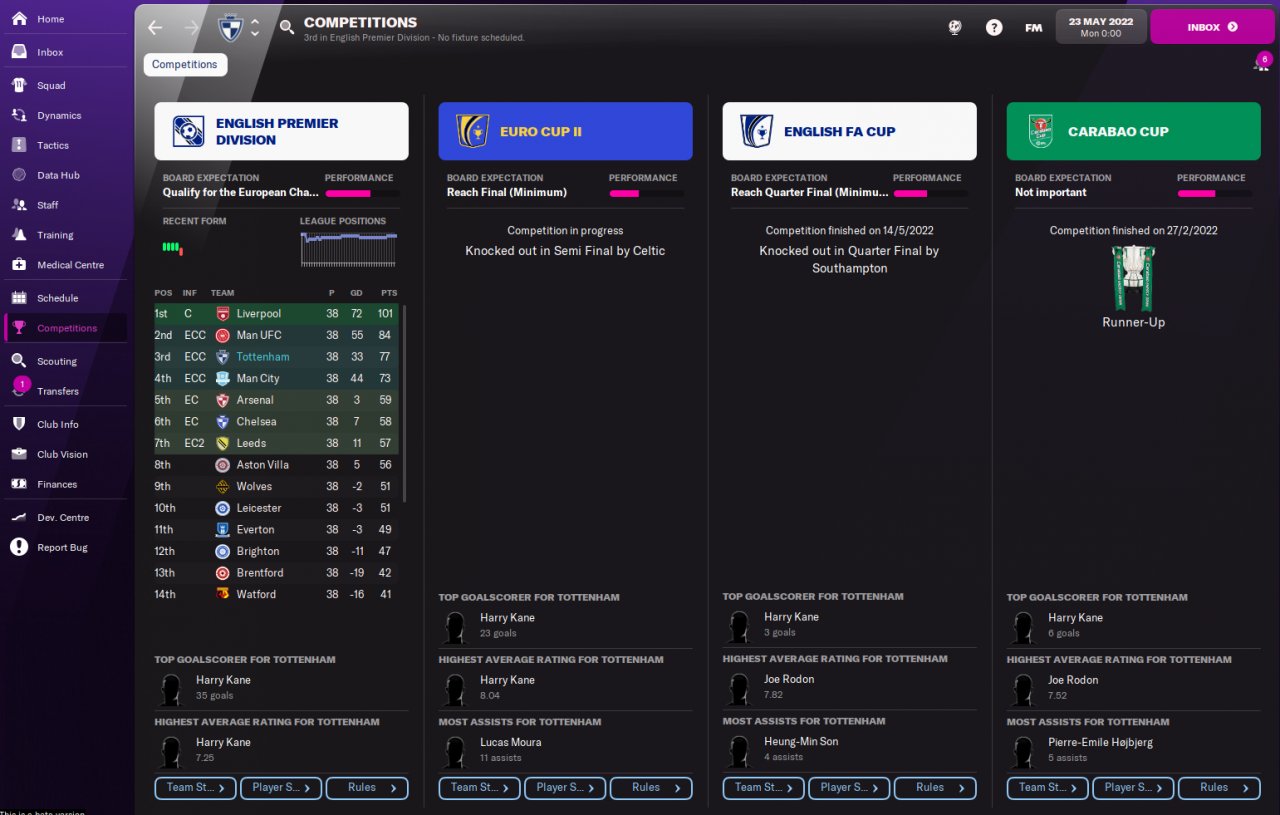
Task: Click the Tottenham club badge in header
Action: point(230,28)
